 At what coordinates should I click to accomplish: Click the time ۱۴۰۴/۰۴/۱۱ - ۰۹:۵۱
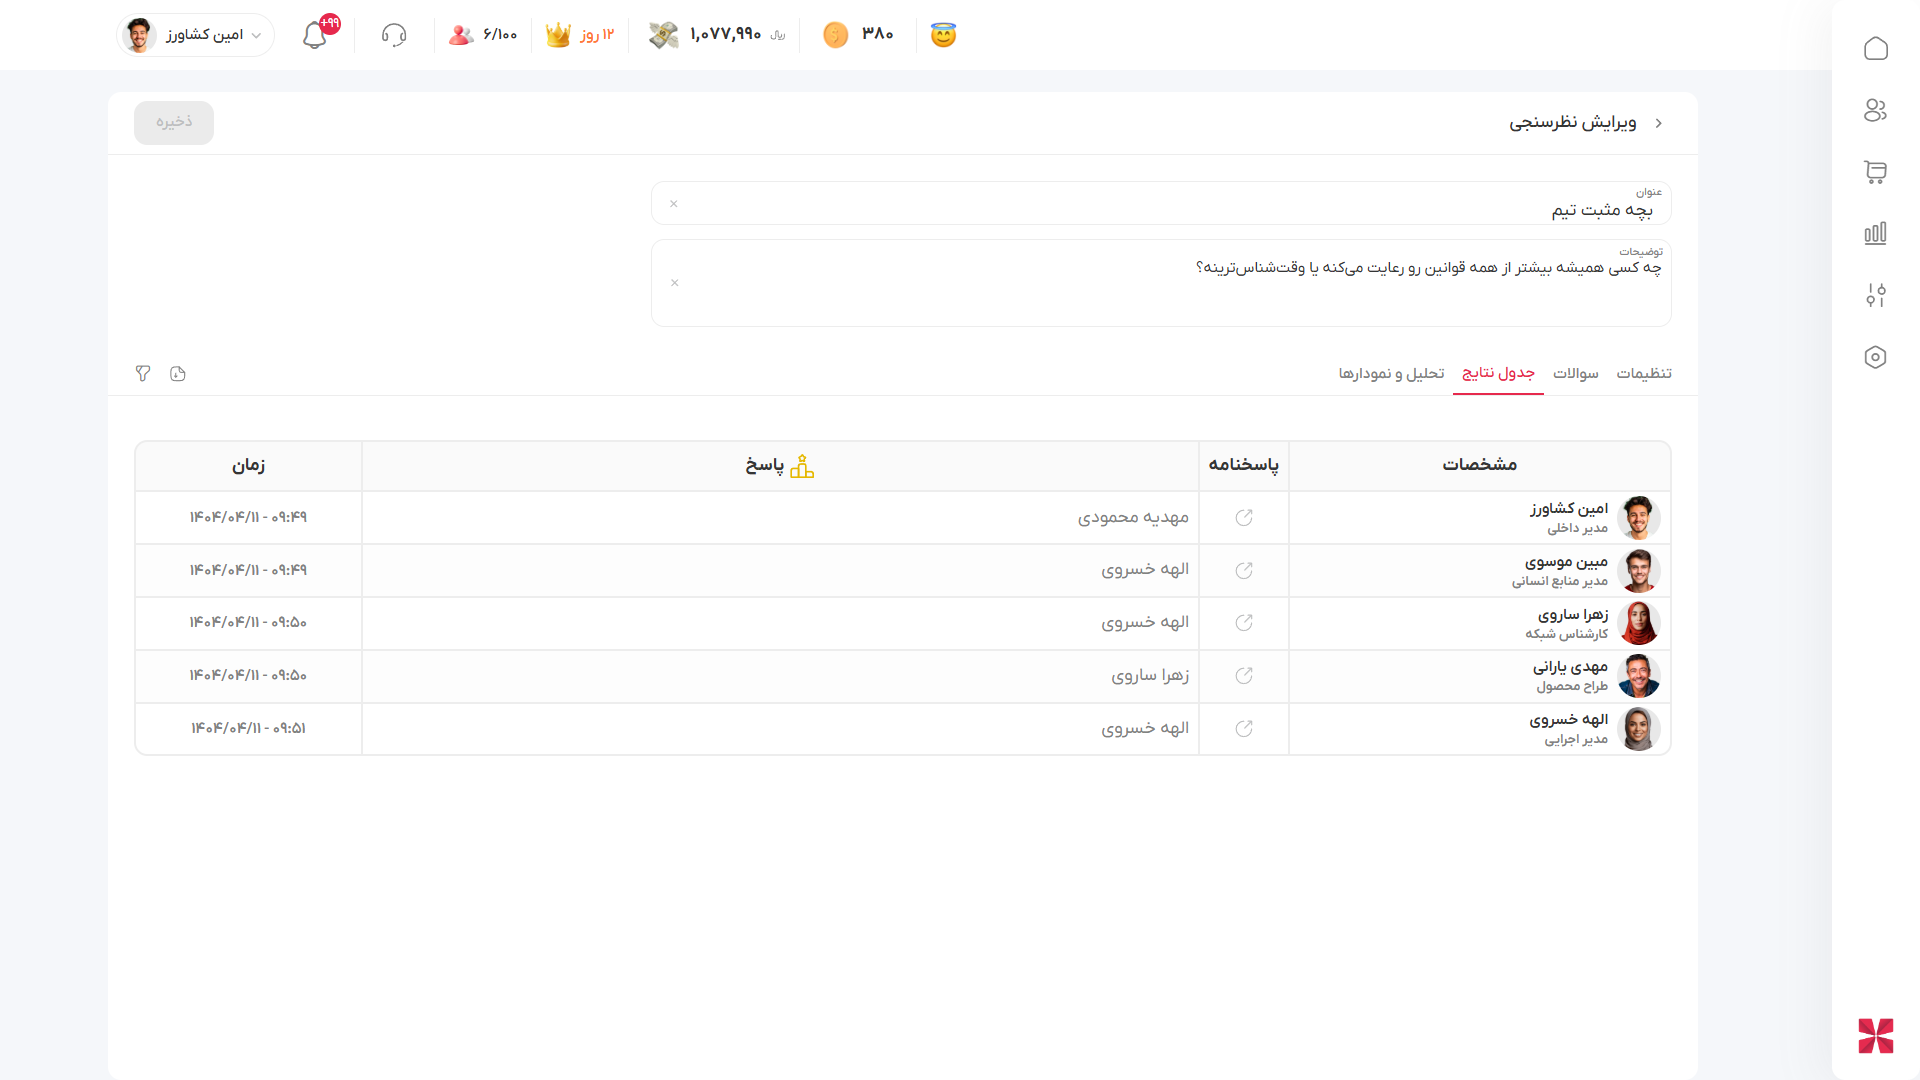pyautogui.click(x=249, y=728)
